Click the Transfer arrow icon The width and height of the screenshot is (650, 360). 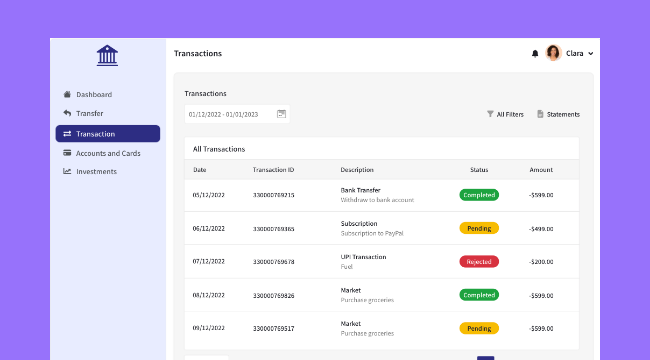pos(67,113)
